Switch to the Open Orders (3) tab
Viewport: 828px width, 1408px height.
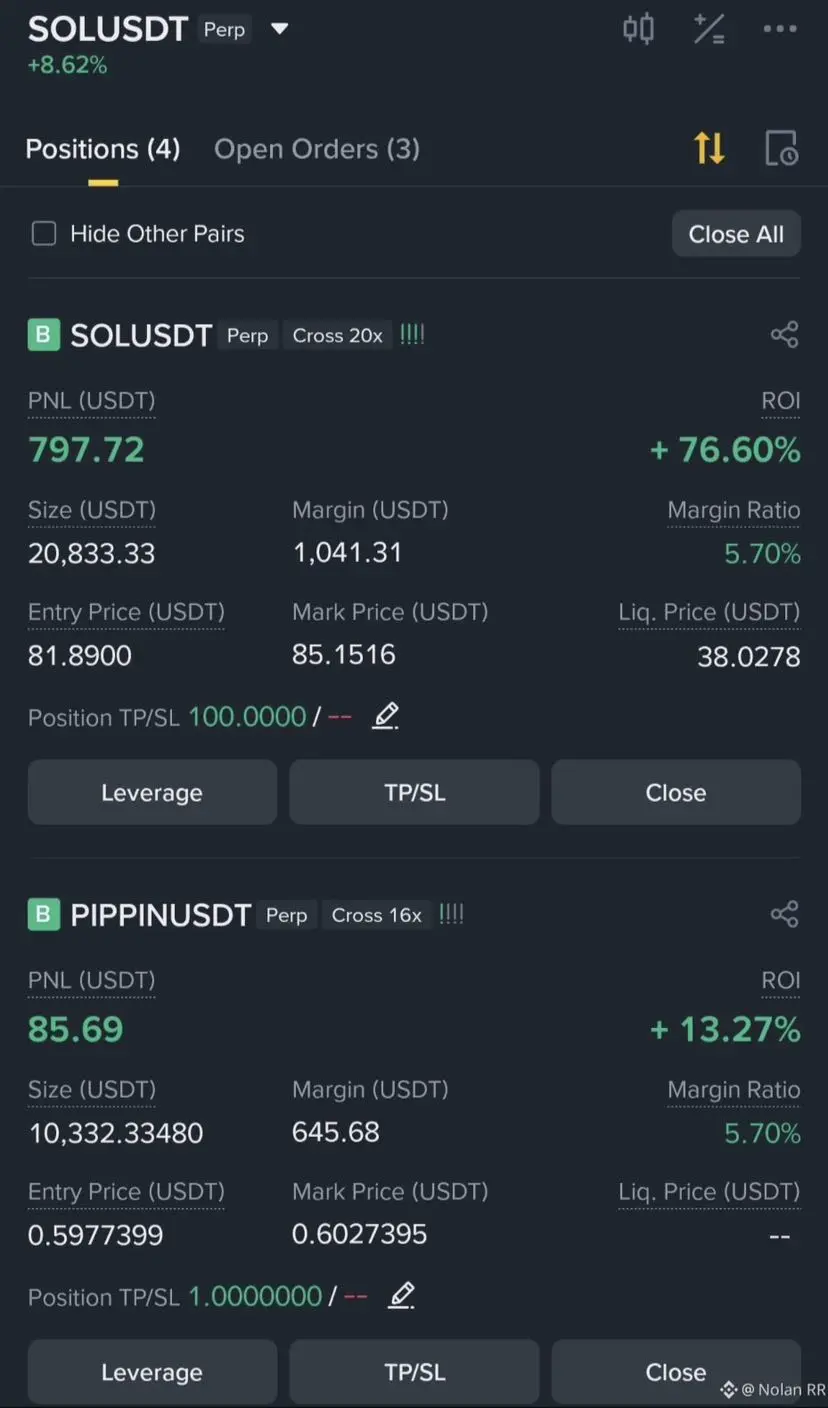[x=317, y=149]
